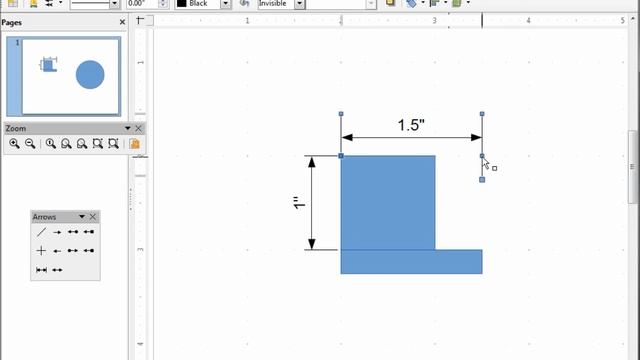This screenshot has width=640, height=360.
Task: Select the orange hand Shift/pan tool
Action: click(135, 144)
